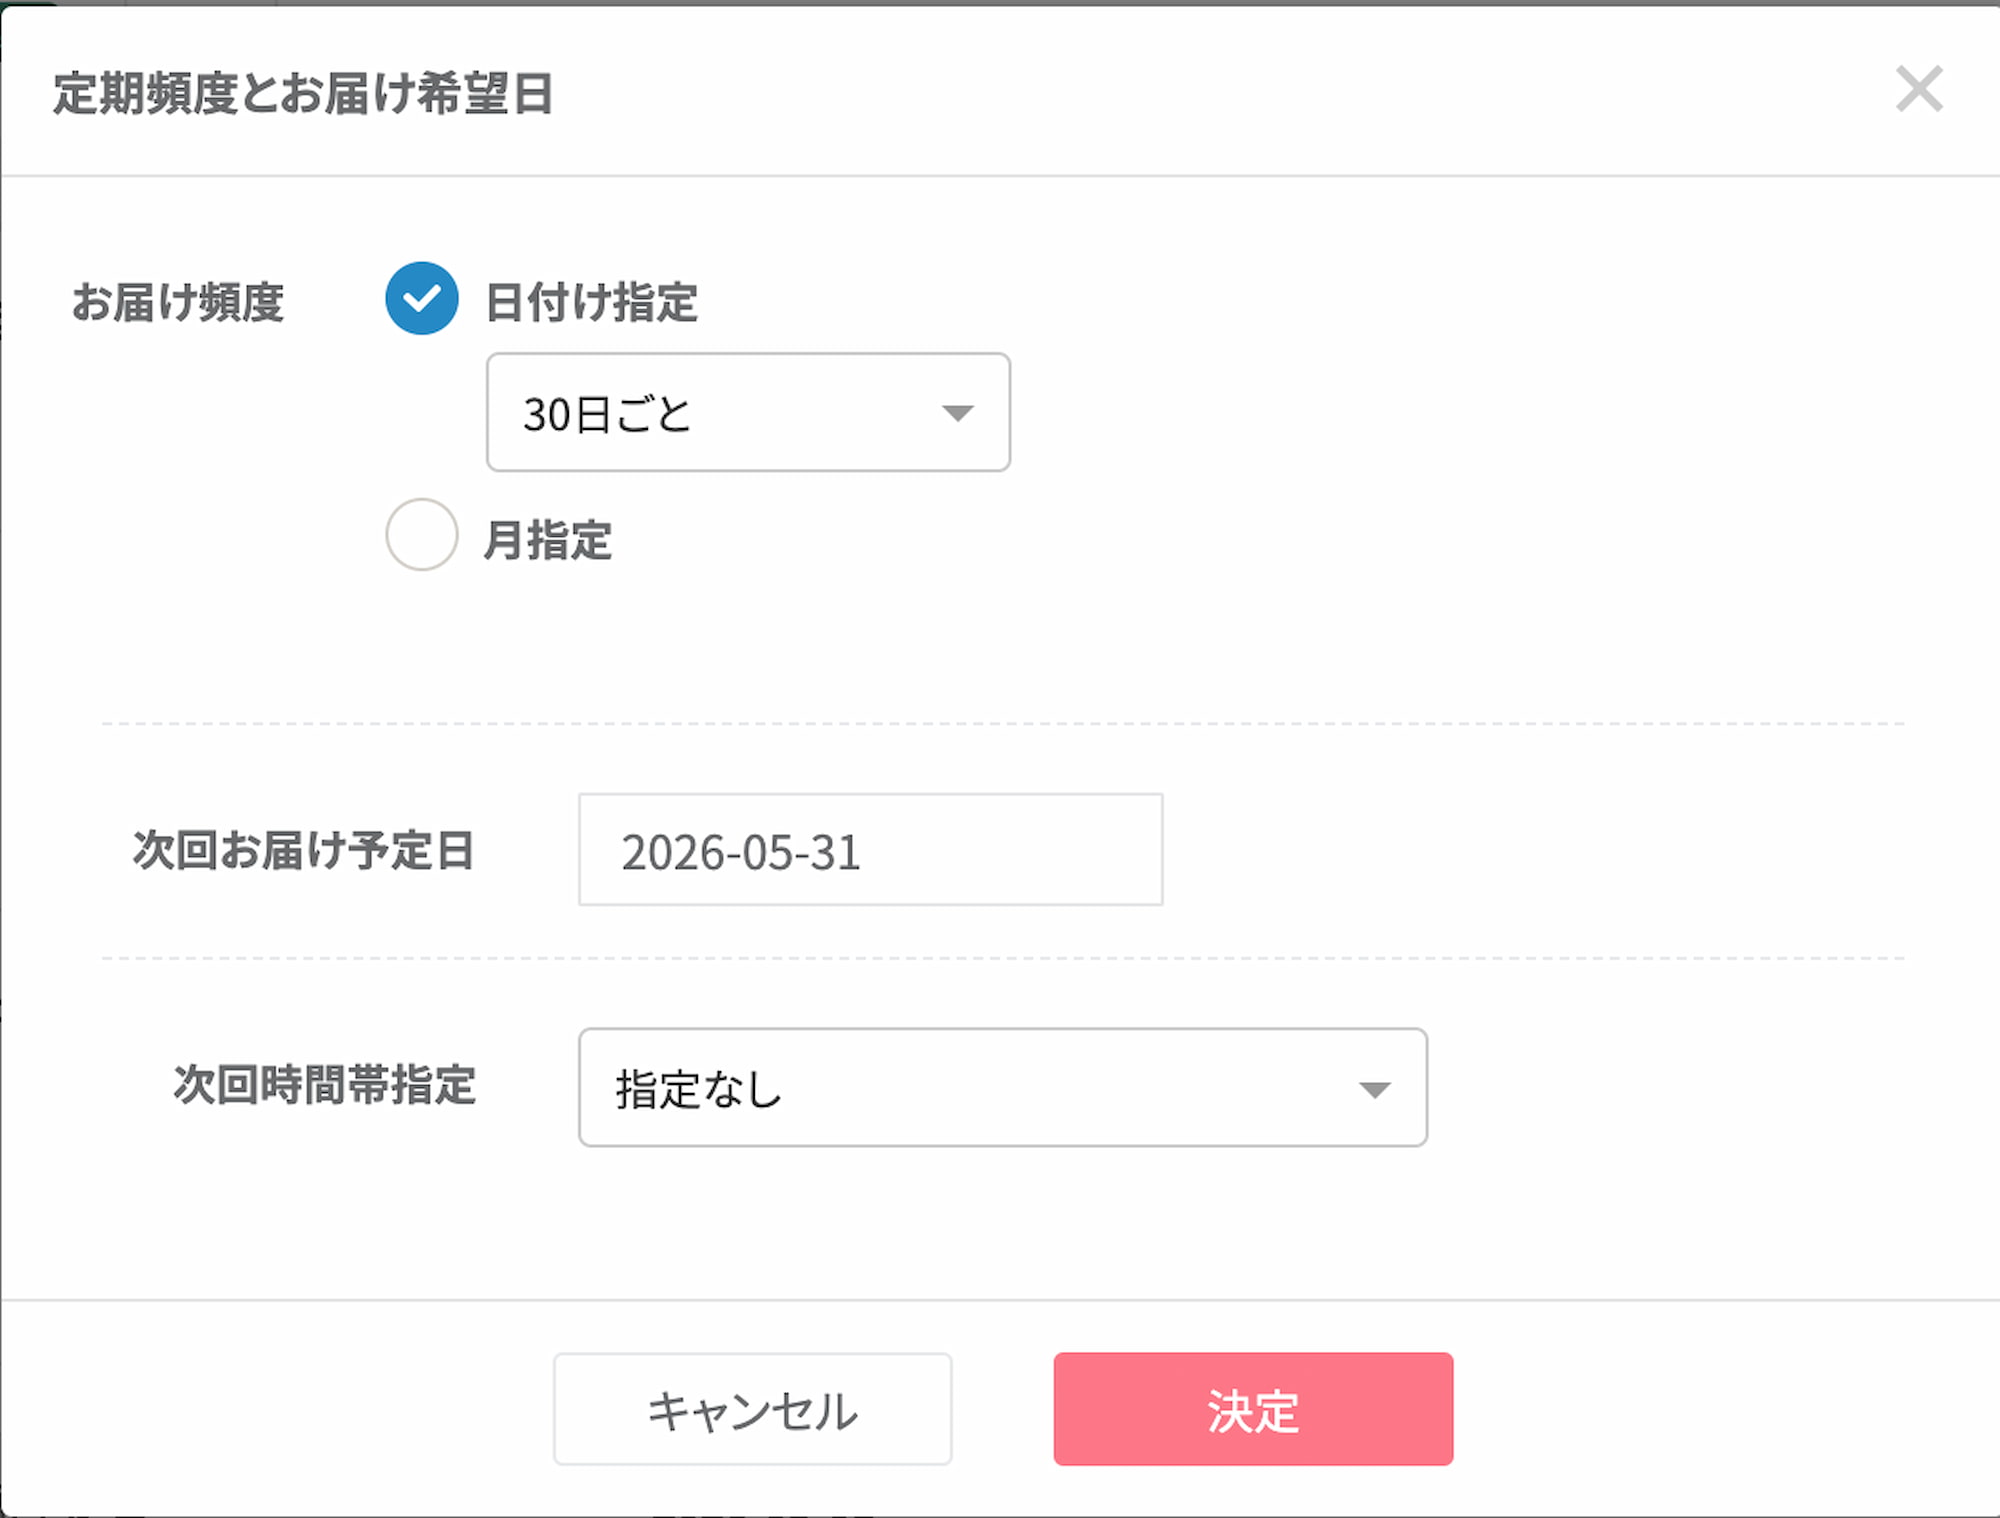Screen dimensions: 2000x1518
Task: Select the 月指定 radio option
Action: [x=421, y=536]
